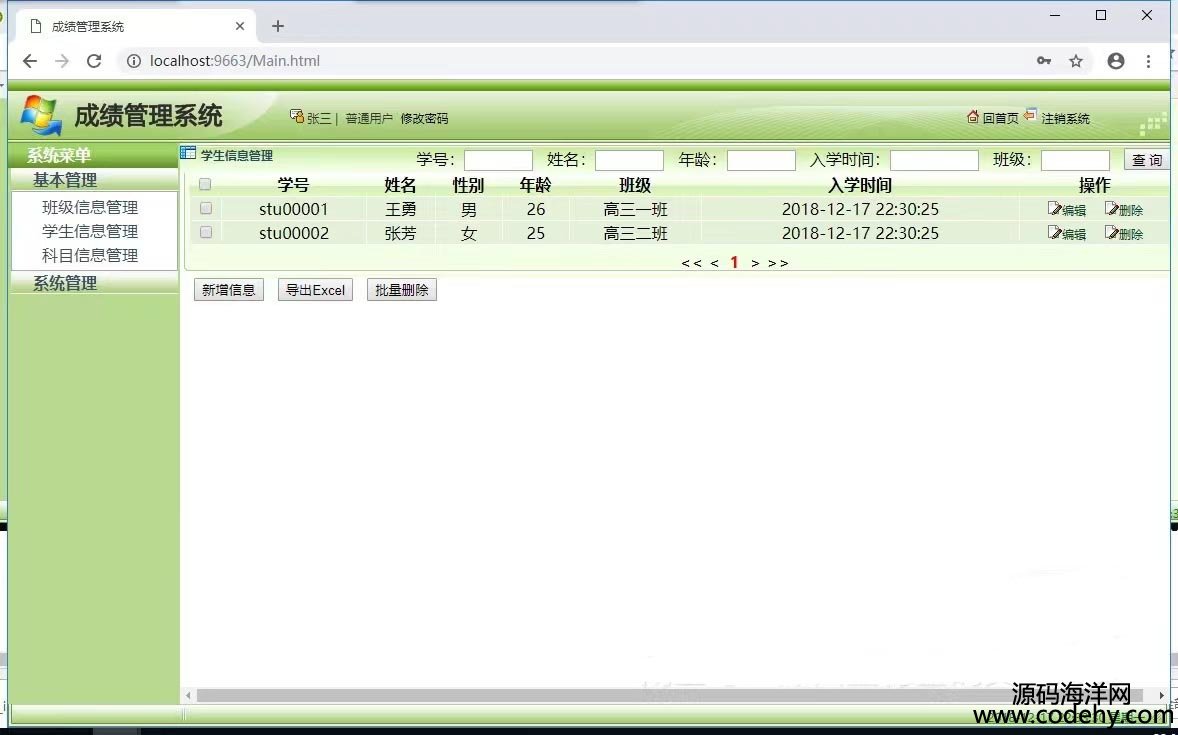Click the class cell 高三一班

coord(636,209)
